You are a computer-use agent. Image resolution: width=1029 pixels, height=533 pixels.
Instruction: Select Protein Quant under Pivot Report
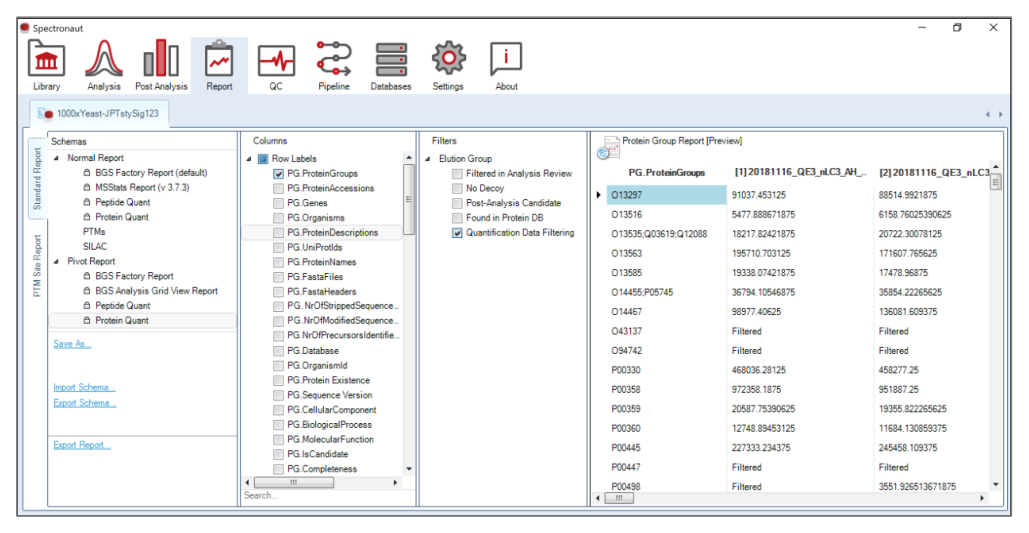click(x=122, y=320)
